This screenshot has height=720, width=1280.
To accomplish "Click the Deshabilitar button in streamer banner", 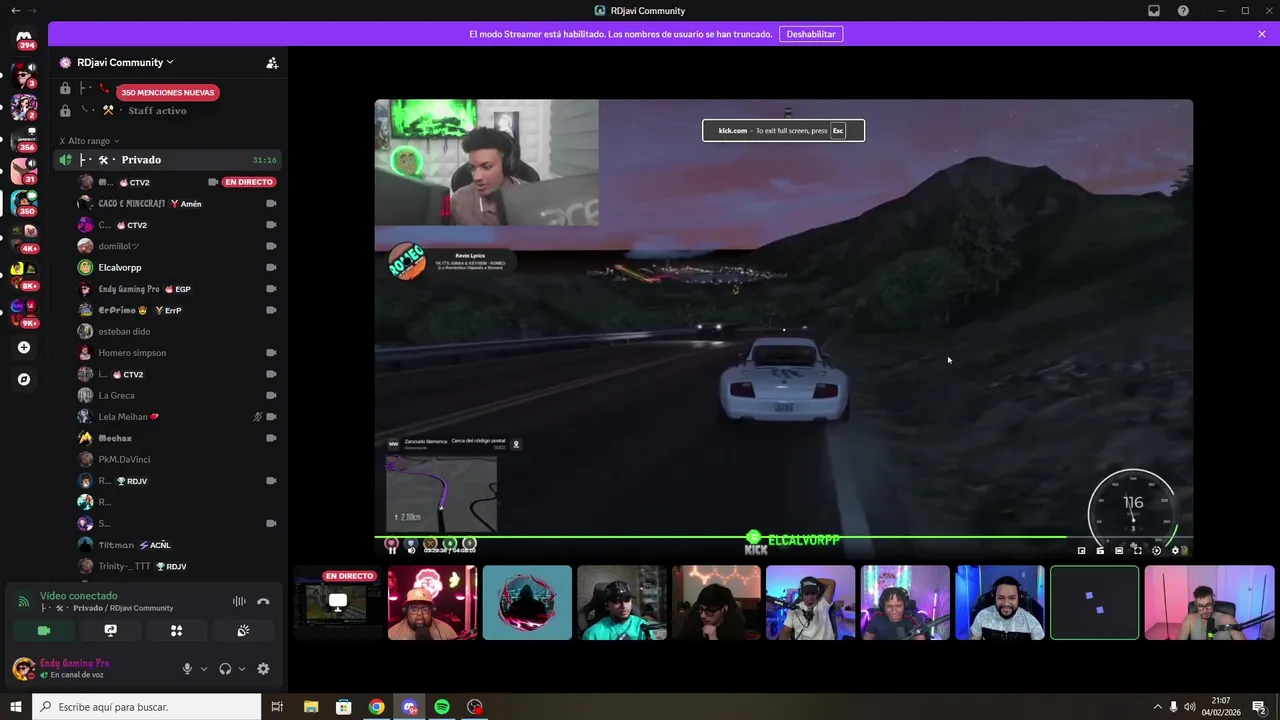I will pyautogui.click(x=811, y=34).
